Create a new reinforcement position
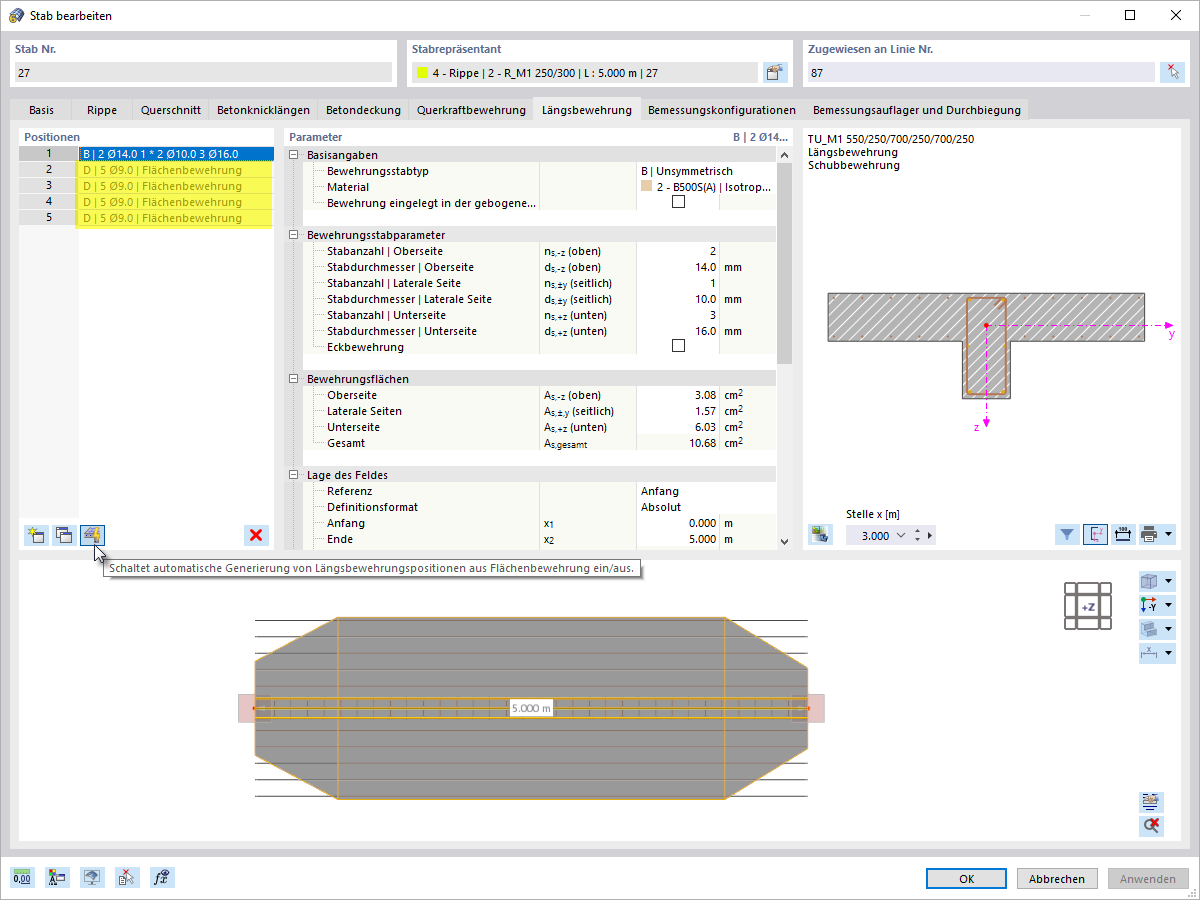The height and width of the screenshot is (900, 1200). [35, 535]
